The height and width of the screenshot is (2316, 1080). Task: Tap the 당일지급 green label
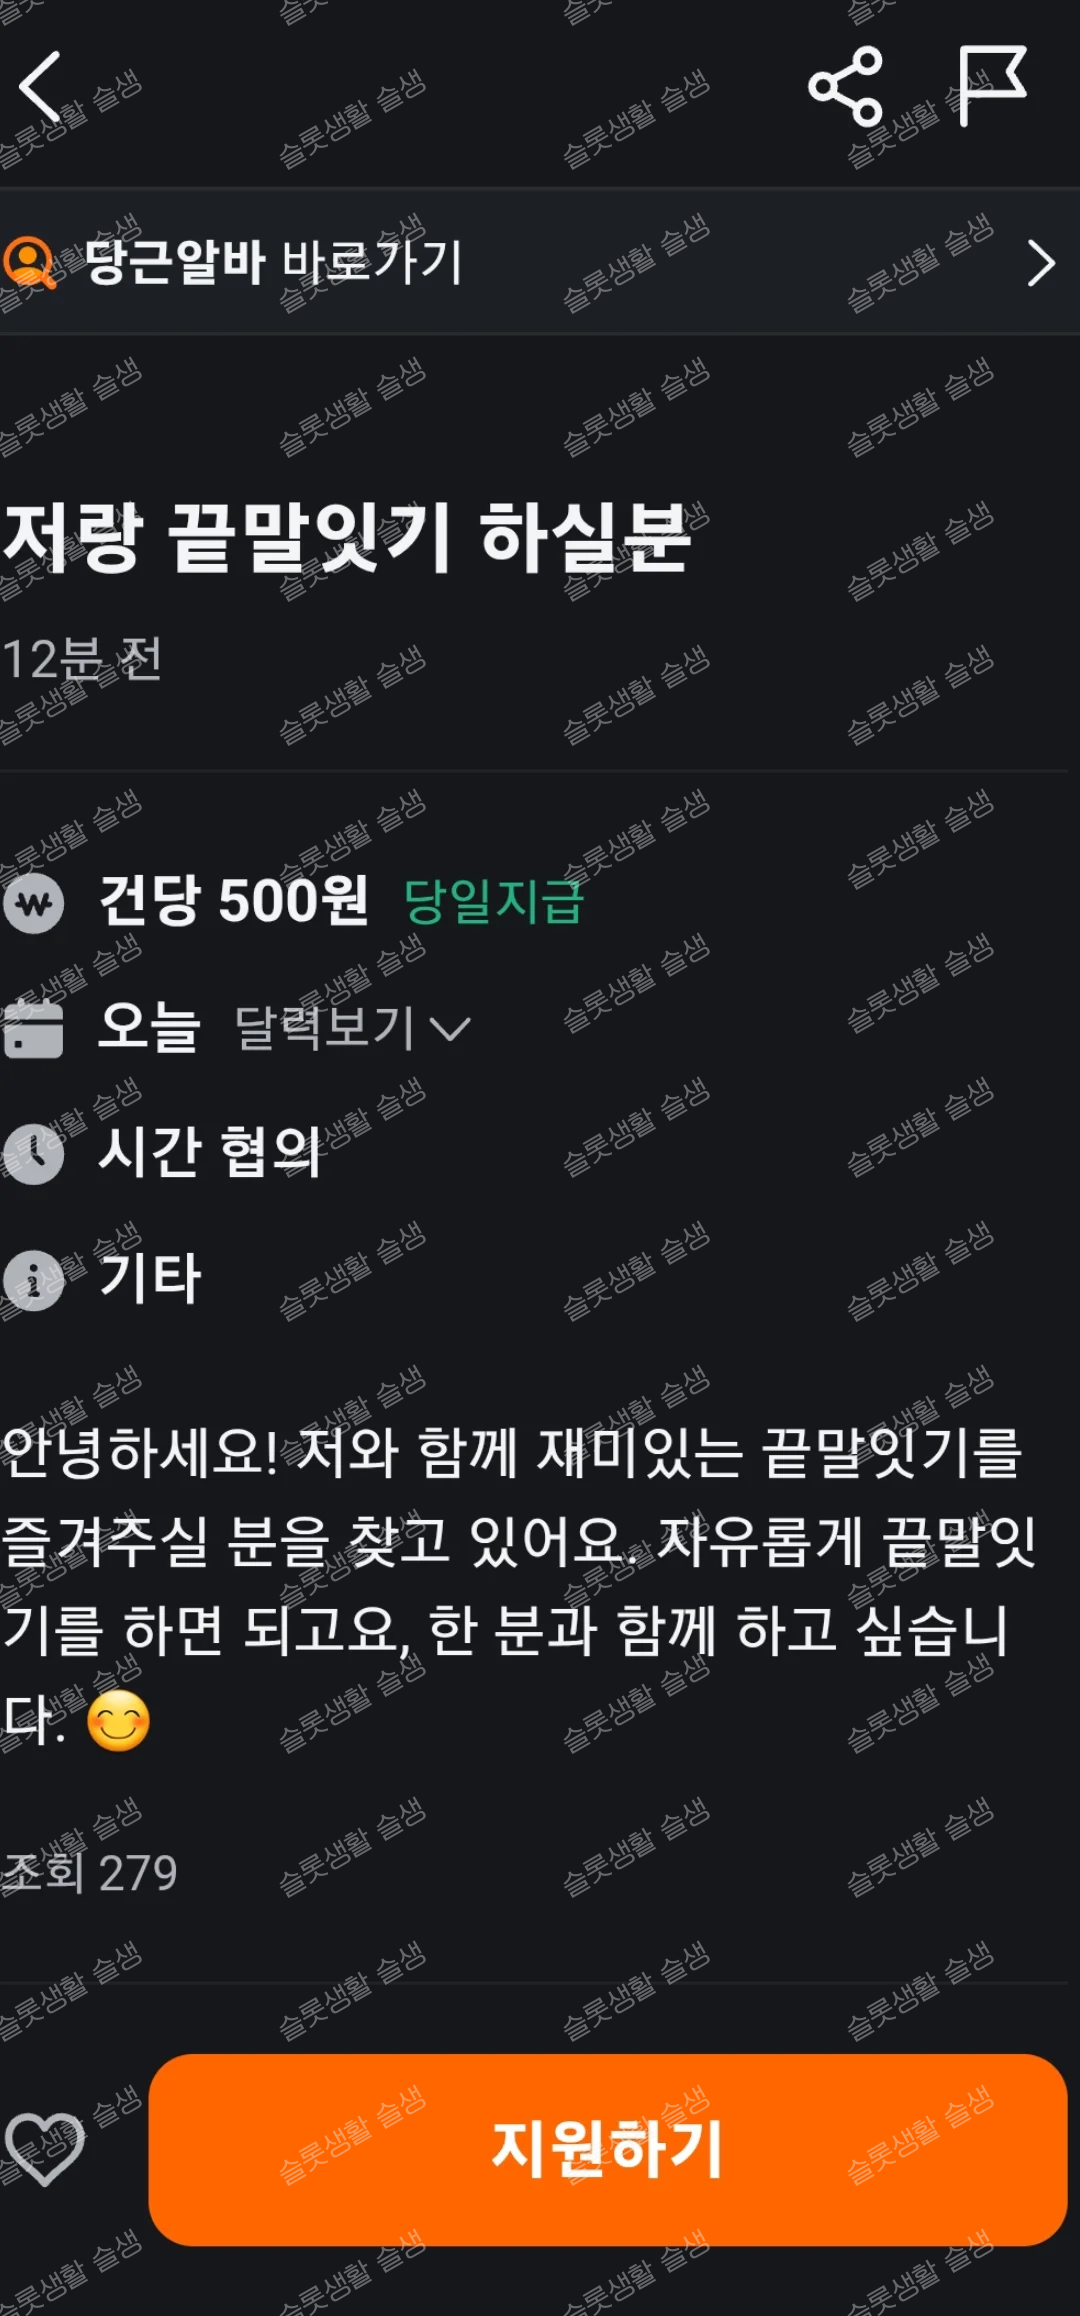(493, 900)
